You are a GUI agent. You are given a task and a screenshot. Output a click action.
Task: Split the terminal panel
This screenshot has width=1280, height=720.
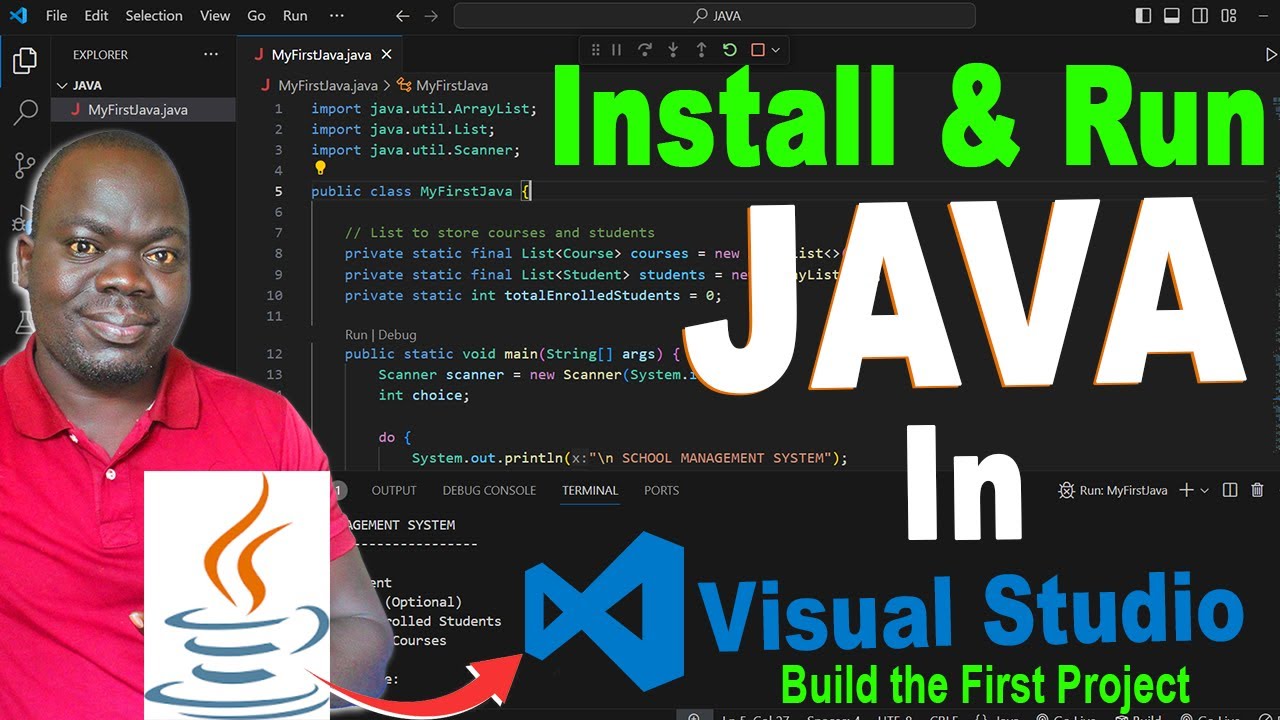click(x=1230, y=490)
